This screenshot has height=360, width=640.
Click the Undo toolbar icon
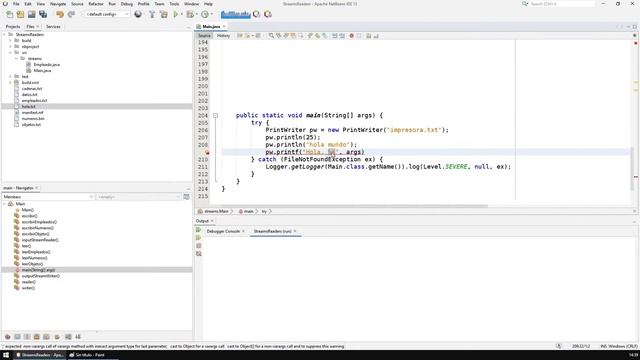click(x=60, y=14)
